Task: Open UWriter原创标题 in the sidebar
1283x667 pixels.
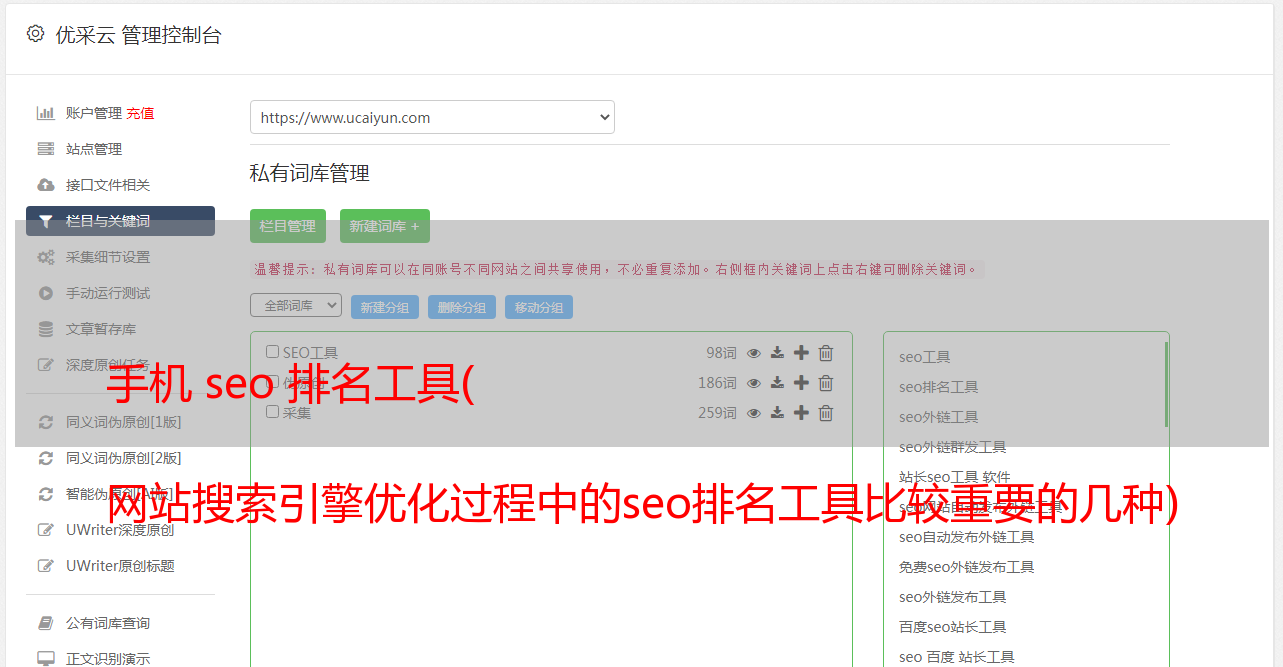Action: coord(120,566)
